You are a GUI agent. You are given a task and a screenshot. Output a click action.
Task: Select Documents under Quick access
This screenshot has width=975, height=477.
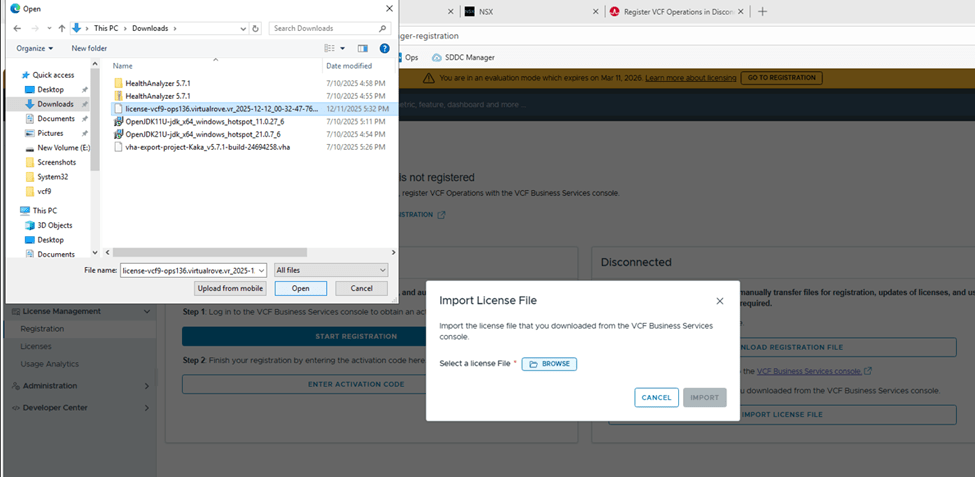click(56, 118)
